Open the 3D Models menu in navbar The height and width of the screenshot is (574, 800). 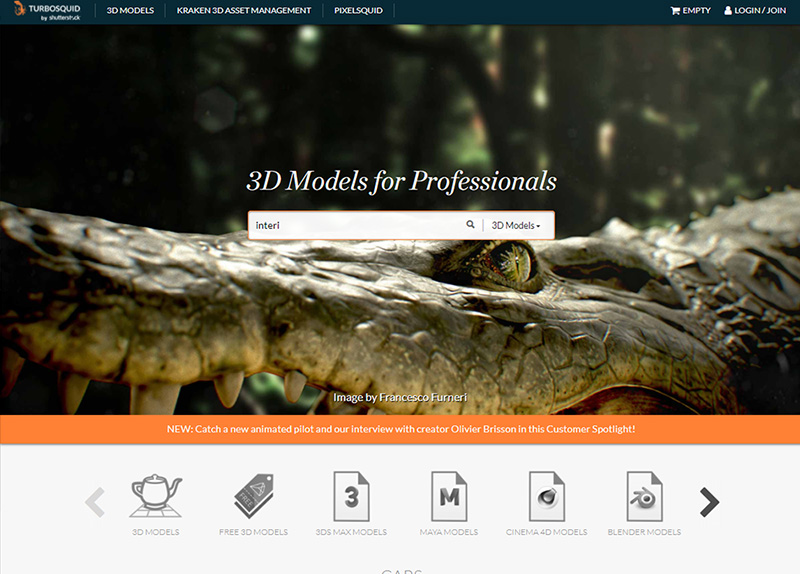point(129,11)
